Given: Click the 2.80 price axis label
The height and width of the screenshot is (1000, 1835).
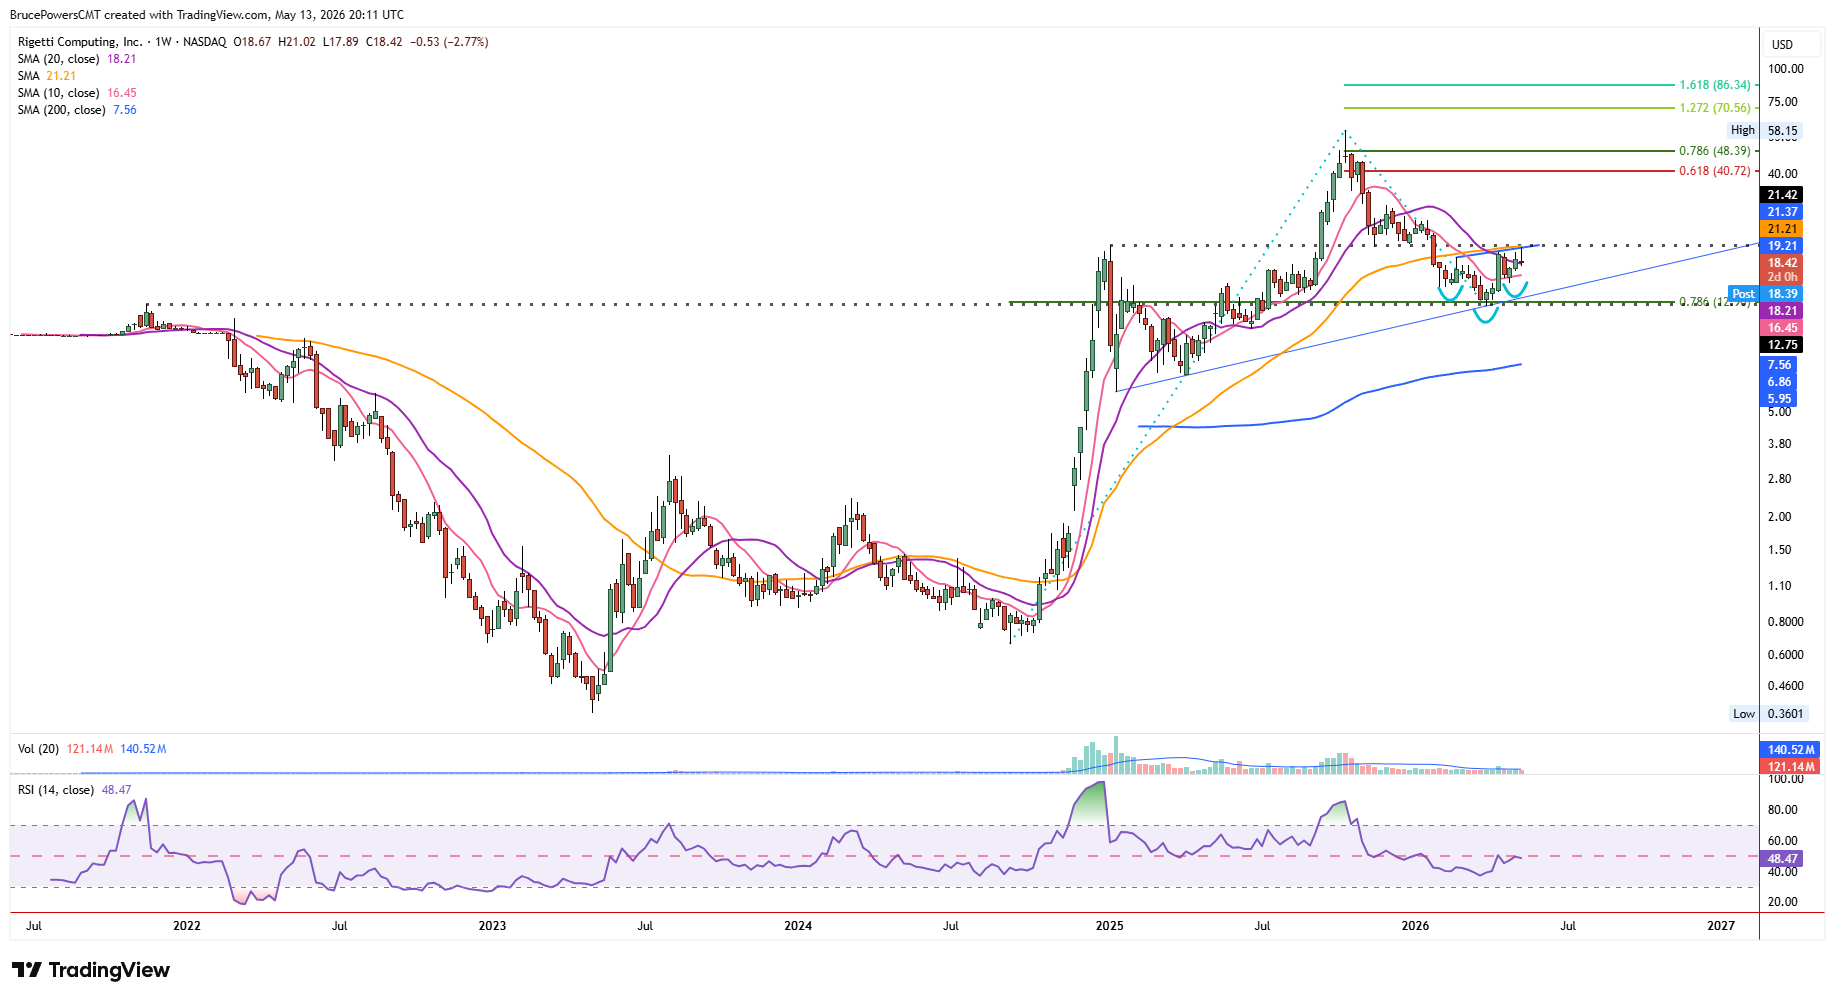Looking at the screenshot, I should 1779,479.
